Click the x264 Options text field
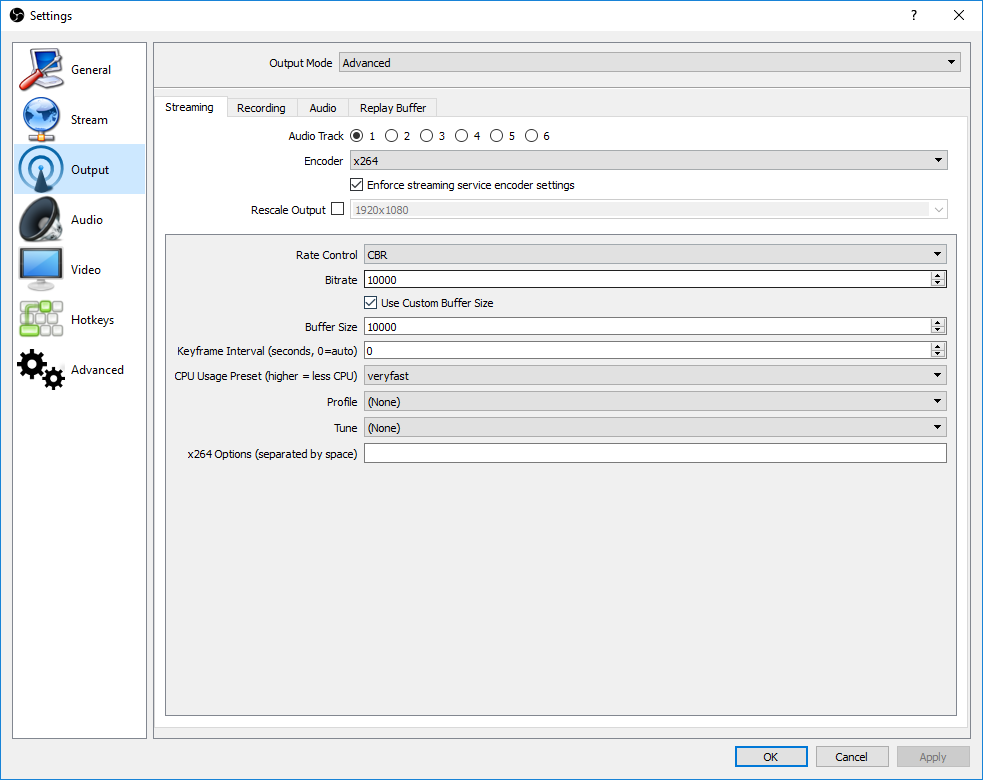Screen dimensions: 983x780 point(655,453)
